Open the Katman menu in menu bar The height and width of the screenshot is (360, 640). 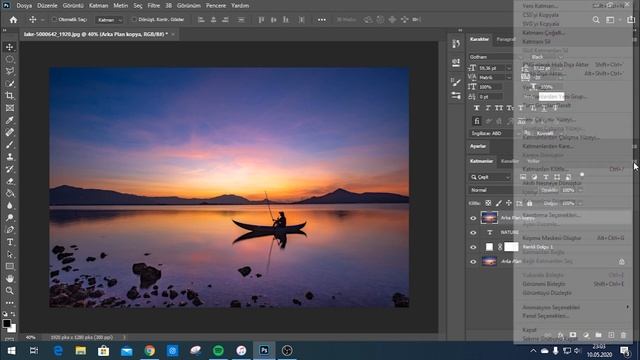point(98,6)
